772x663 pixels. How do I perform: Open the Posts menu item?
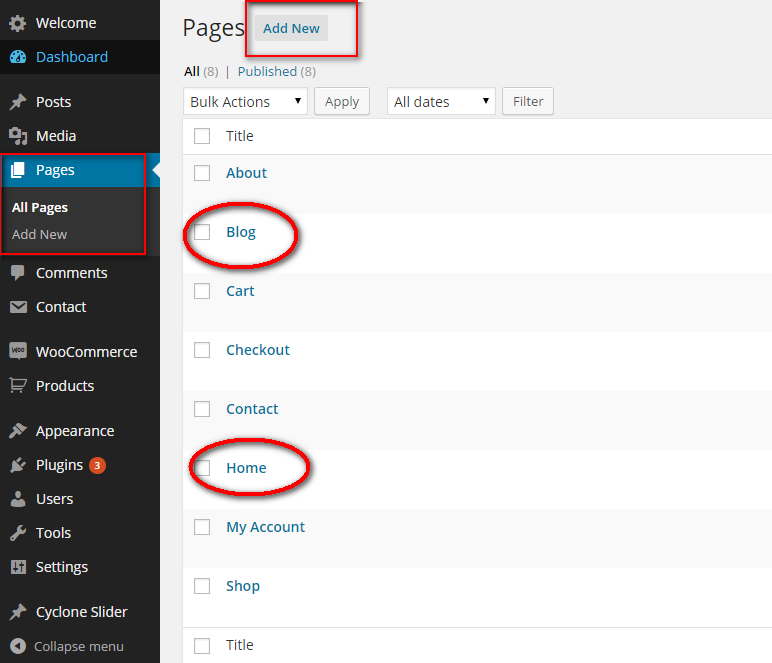(80, 102)
